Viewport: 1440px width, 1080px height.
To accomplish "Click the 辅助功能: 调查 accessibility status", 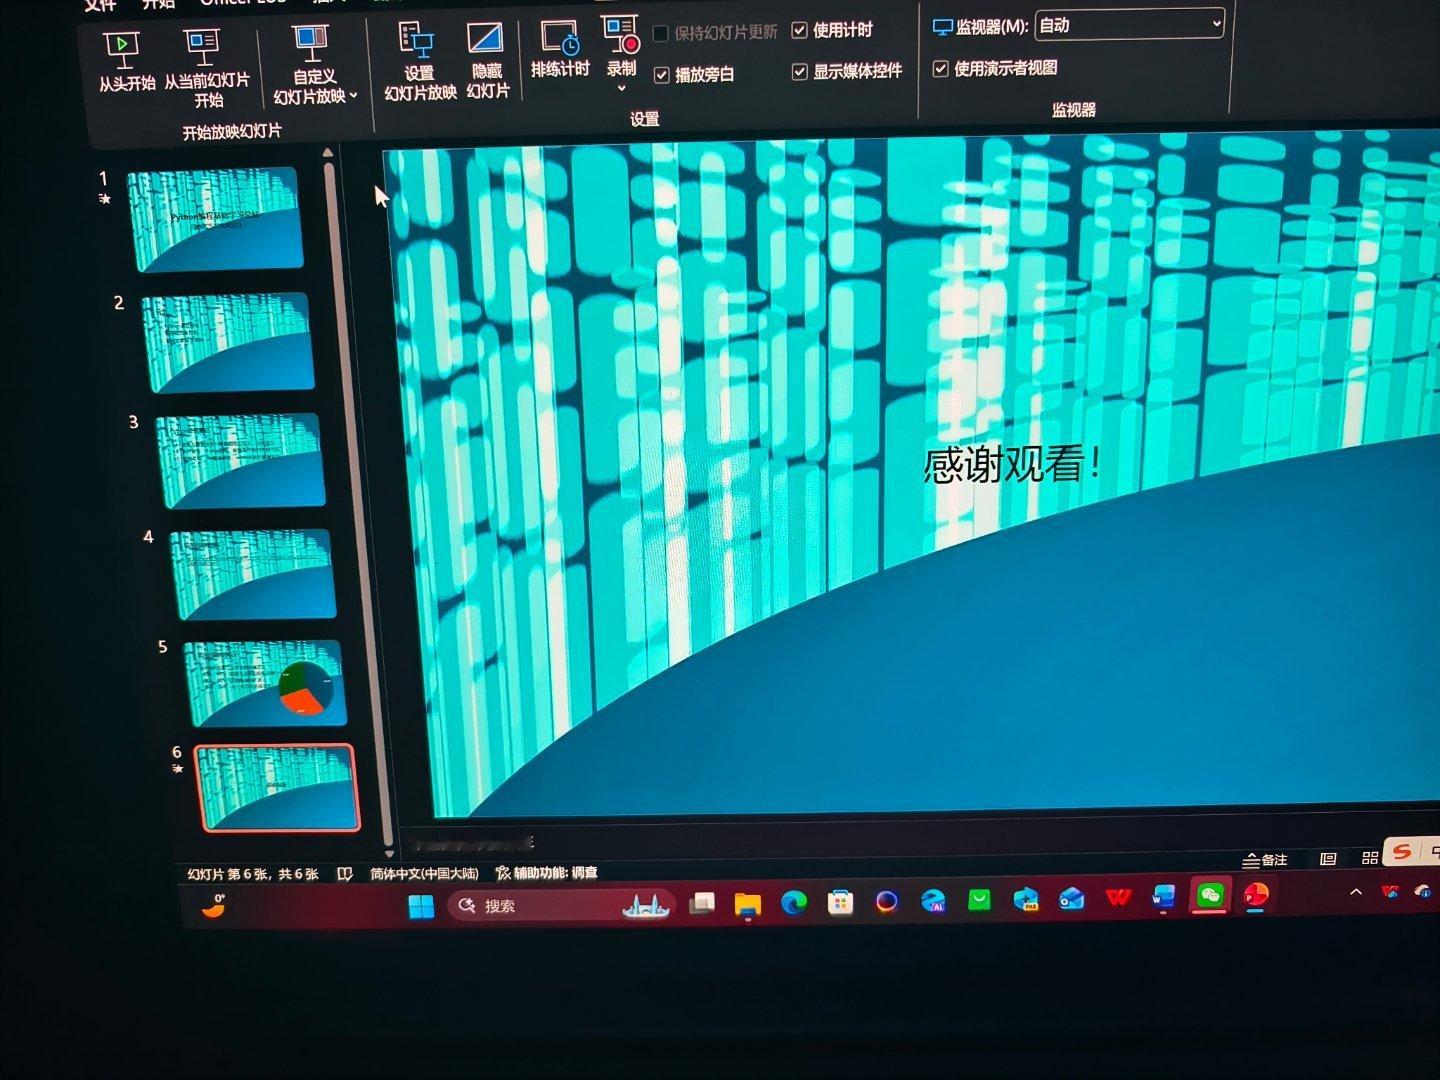I will click(547, 873).
